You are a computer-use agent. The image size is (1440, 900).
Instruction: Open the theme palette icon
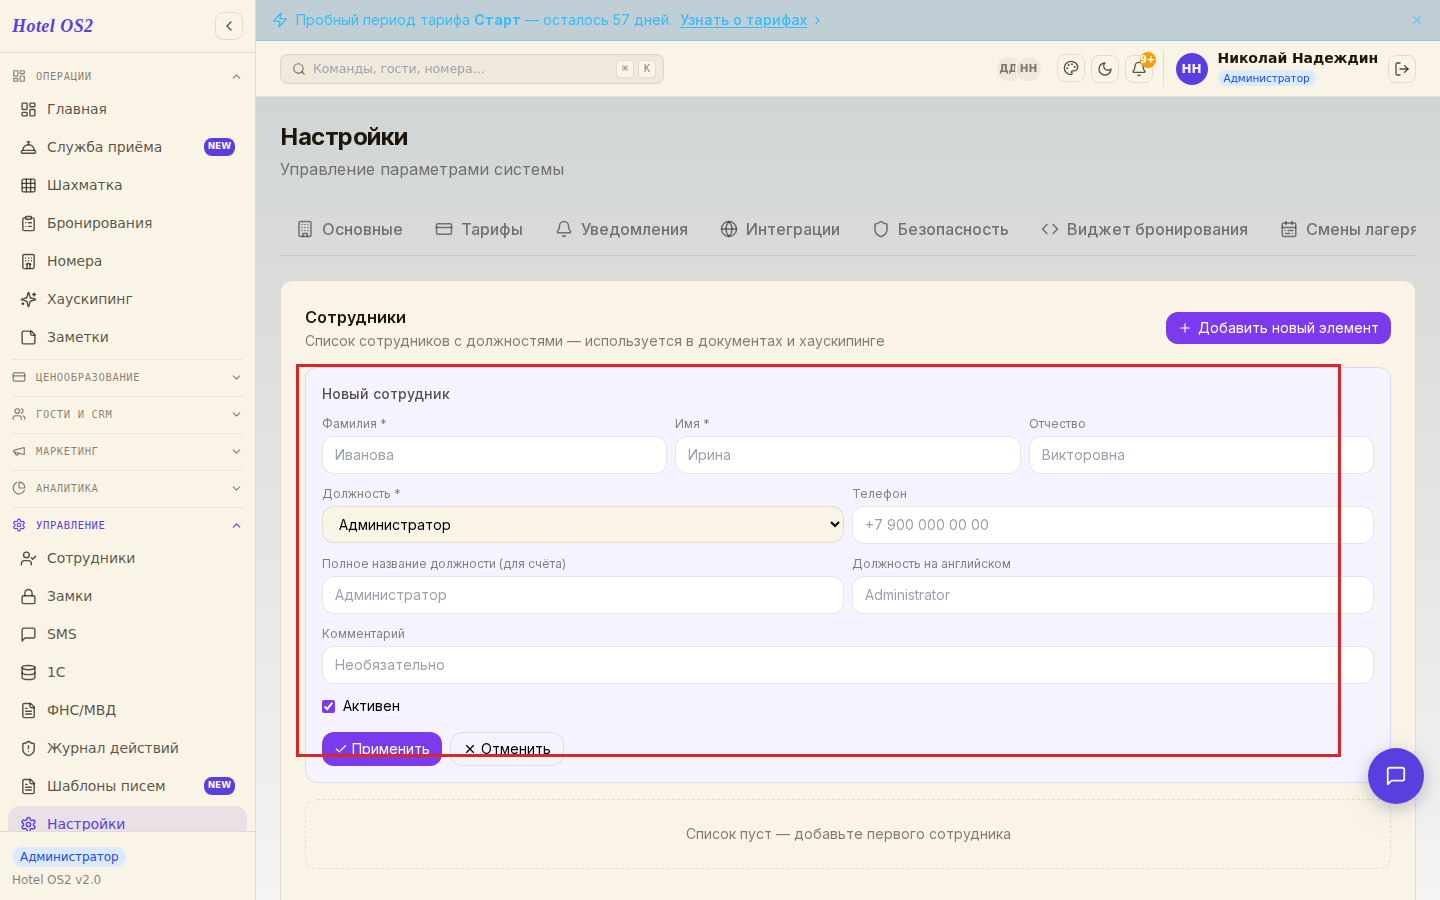point(1071,69)
